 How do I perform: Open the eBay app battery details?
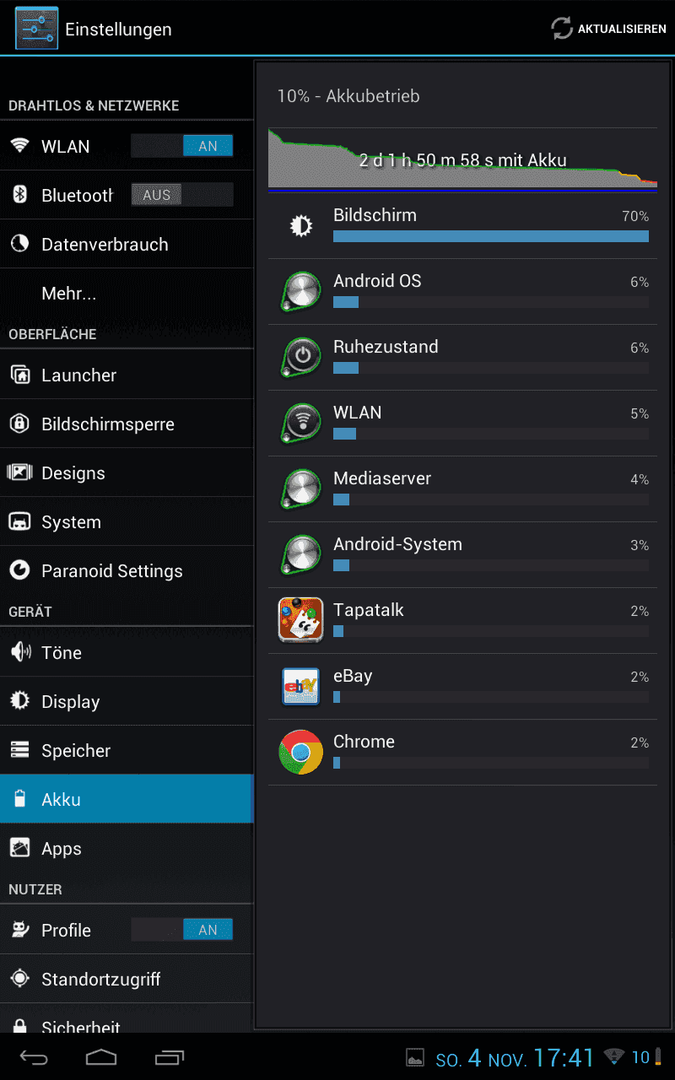(462, 687)
